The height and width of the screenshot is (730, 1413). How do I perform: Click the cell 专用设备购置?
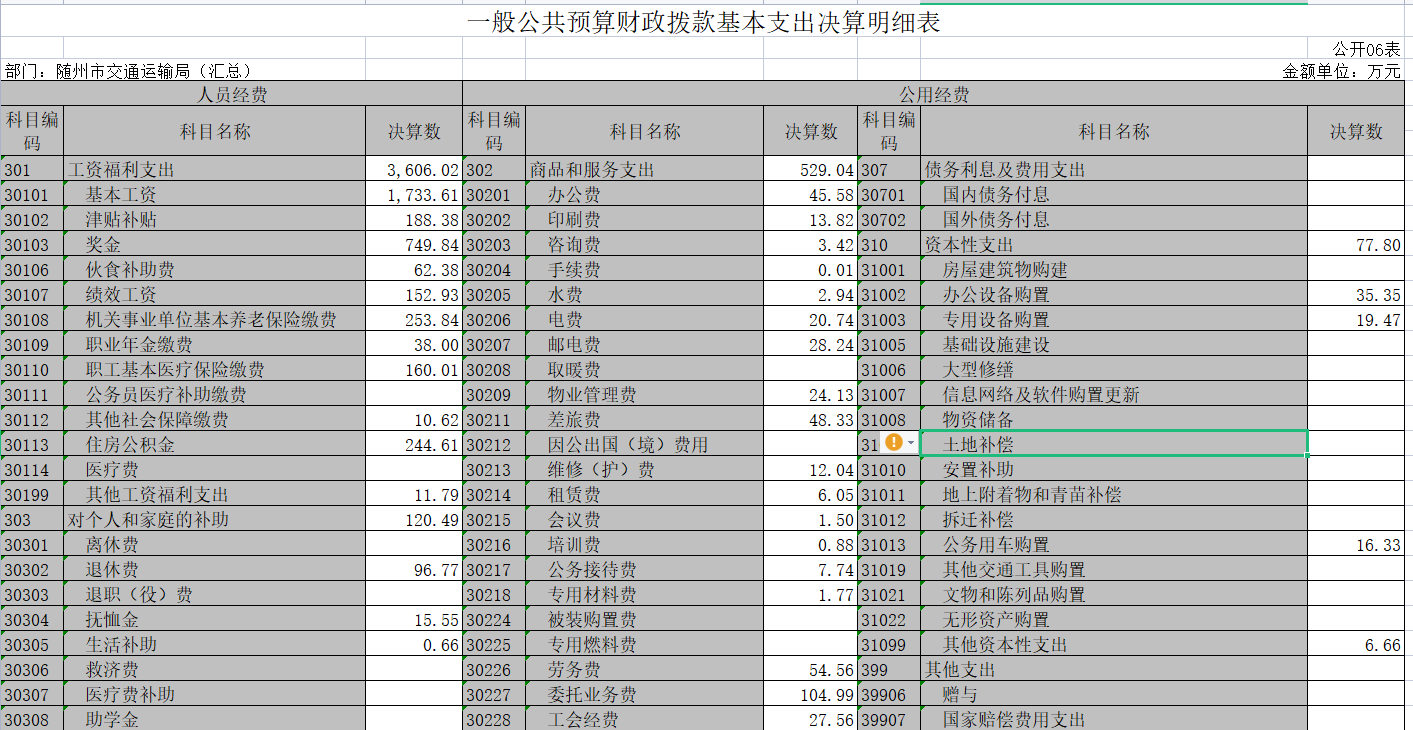[1114, 320]
